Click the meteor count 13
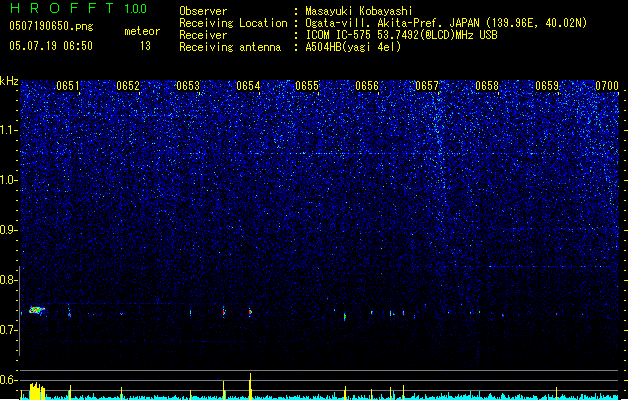 coord(145,46)
